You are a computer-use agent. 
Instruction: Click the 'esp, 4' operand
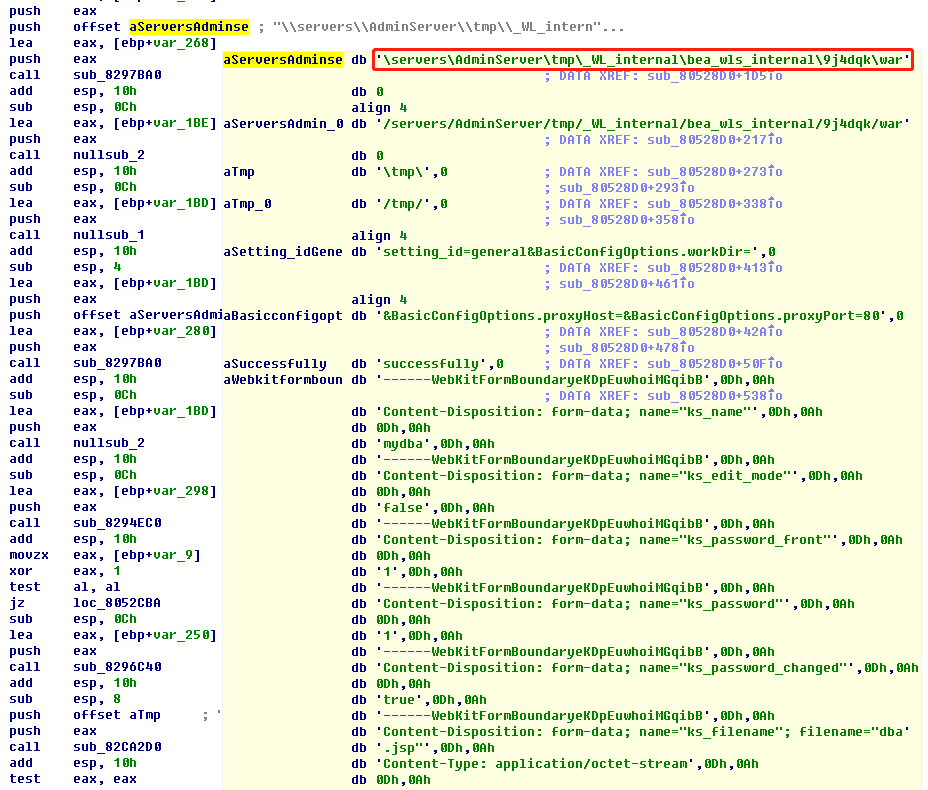point(96,267)
